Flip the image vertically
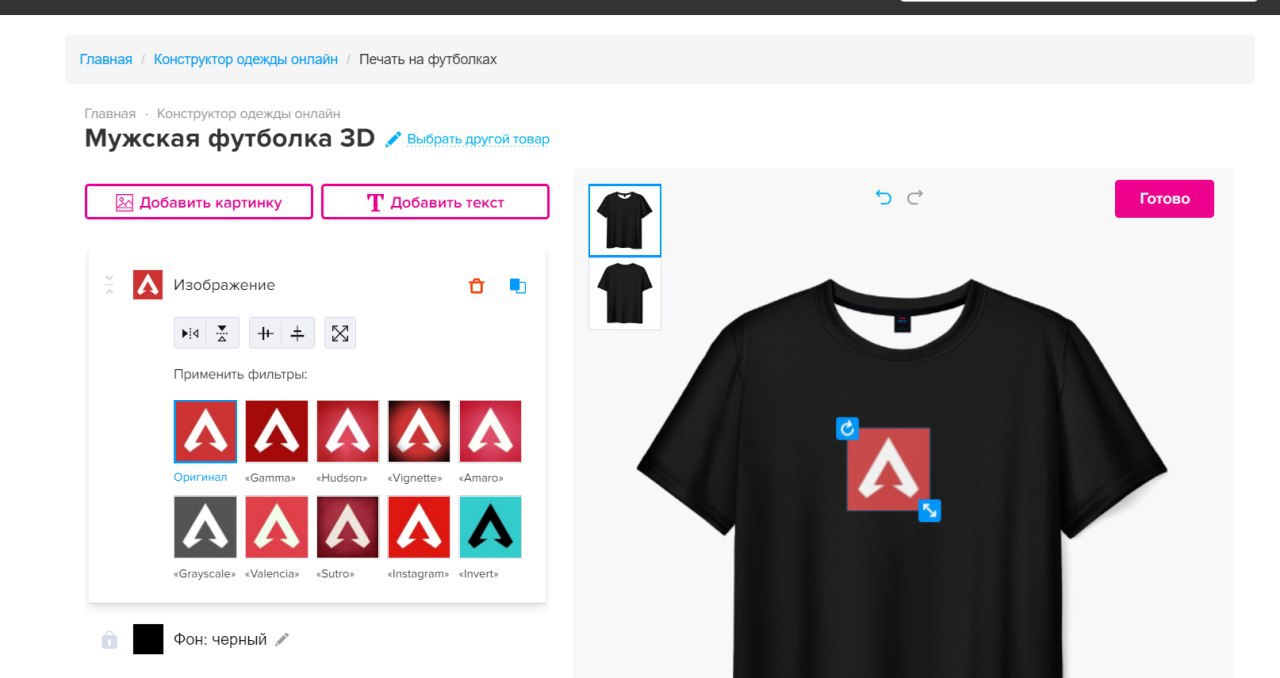Image resolution: width=1280 pixels, height=678 pixels. pos(222,333)
